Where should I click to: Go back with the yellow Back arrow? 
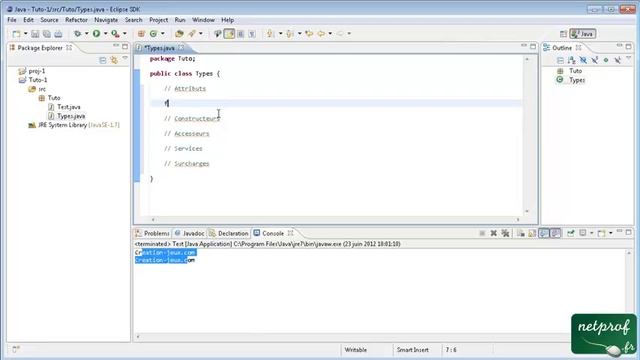(321, 34)
